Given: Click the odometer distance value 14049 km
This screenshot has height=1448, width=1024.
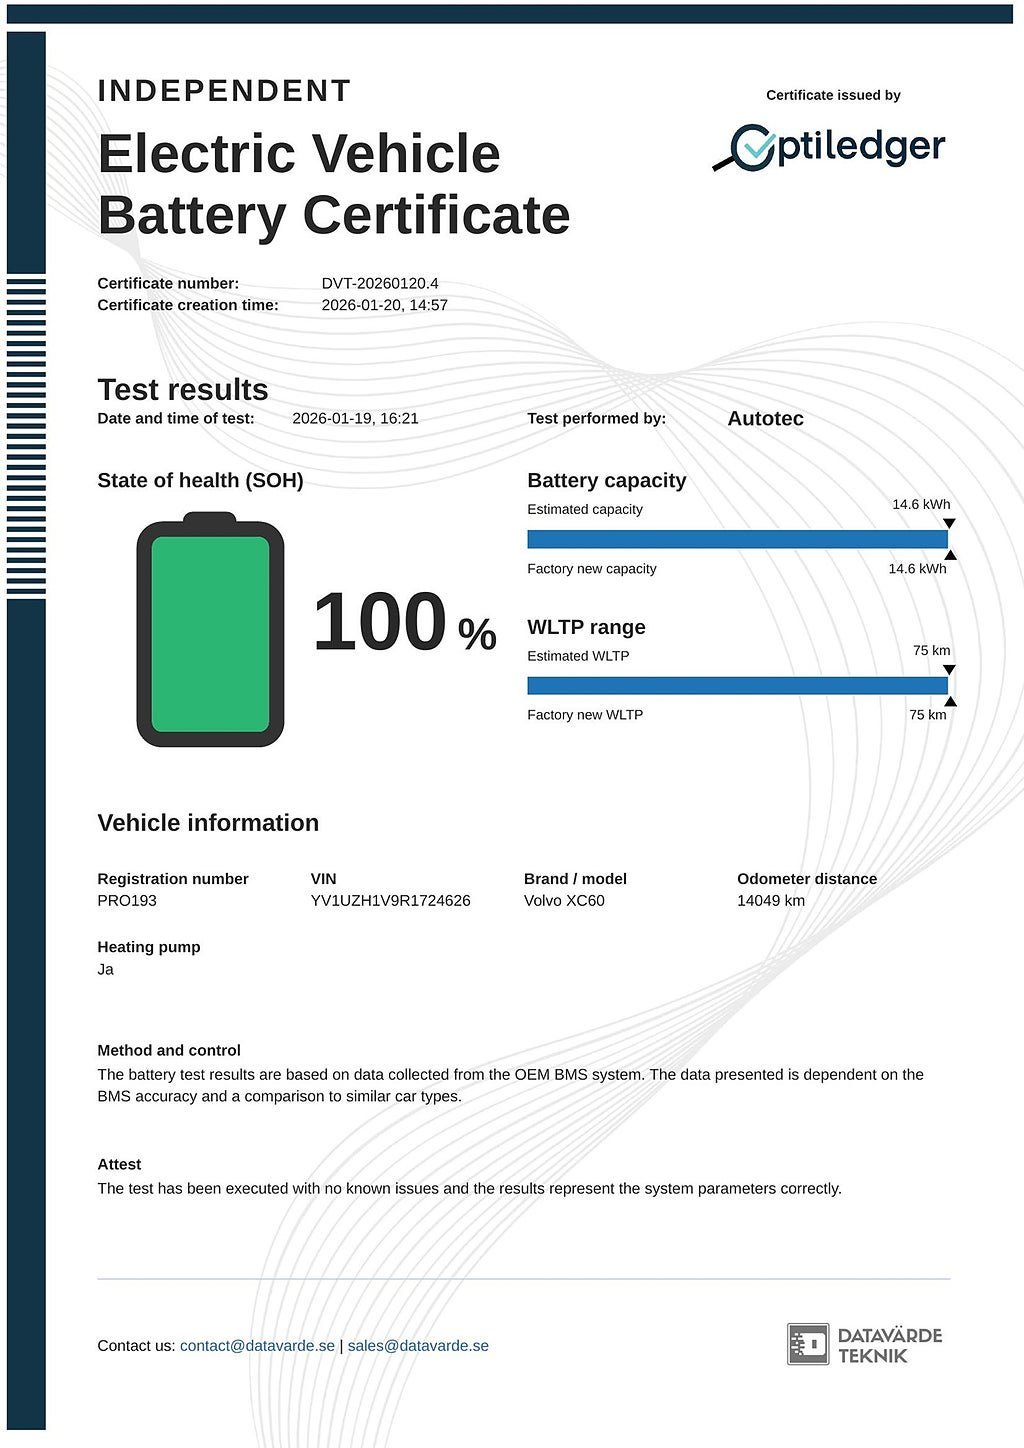Looking at the screenshot, I should [x=770, y=900].
